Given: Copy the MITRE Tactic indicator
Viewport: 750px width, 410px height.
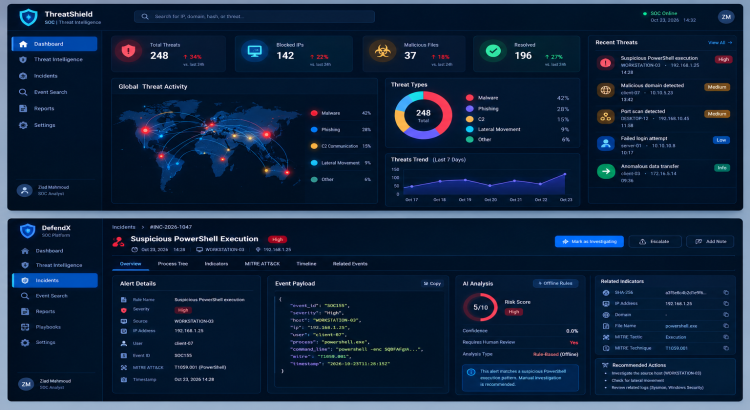Looking at the screenshot, I should pyautogui.click(x=726, y=337).
